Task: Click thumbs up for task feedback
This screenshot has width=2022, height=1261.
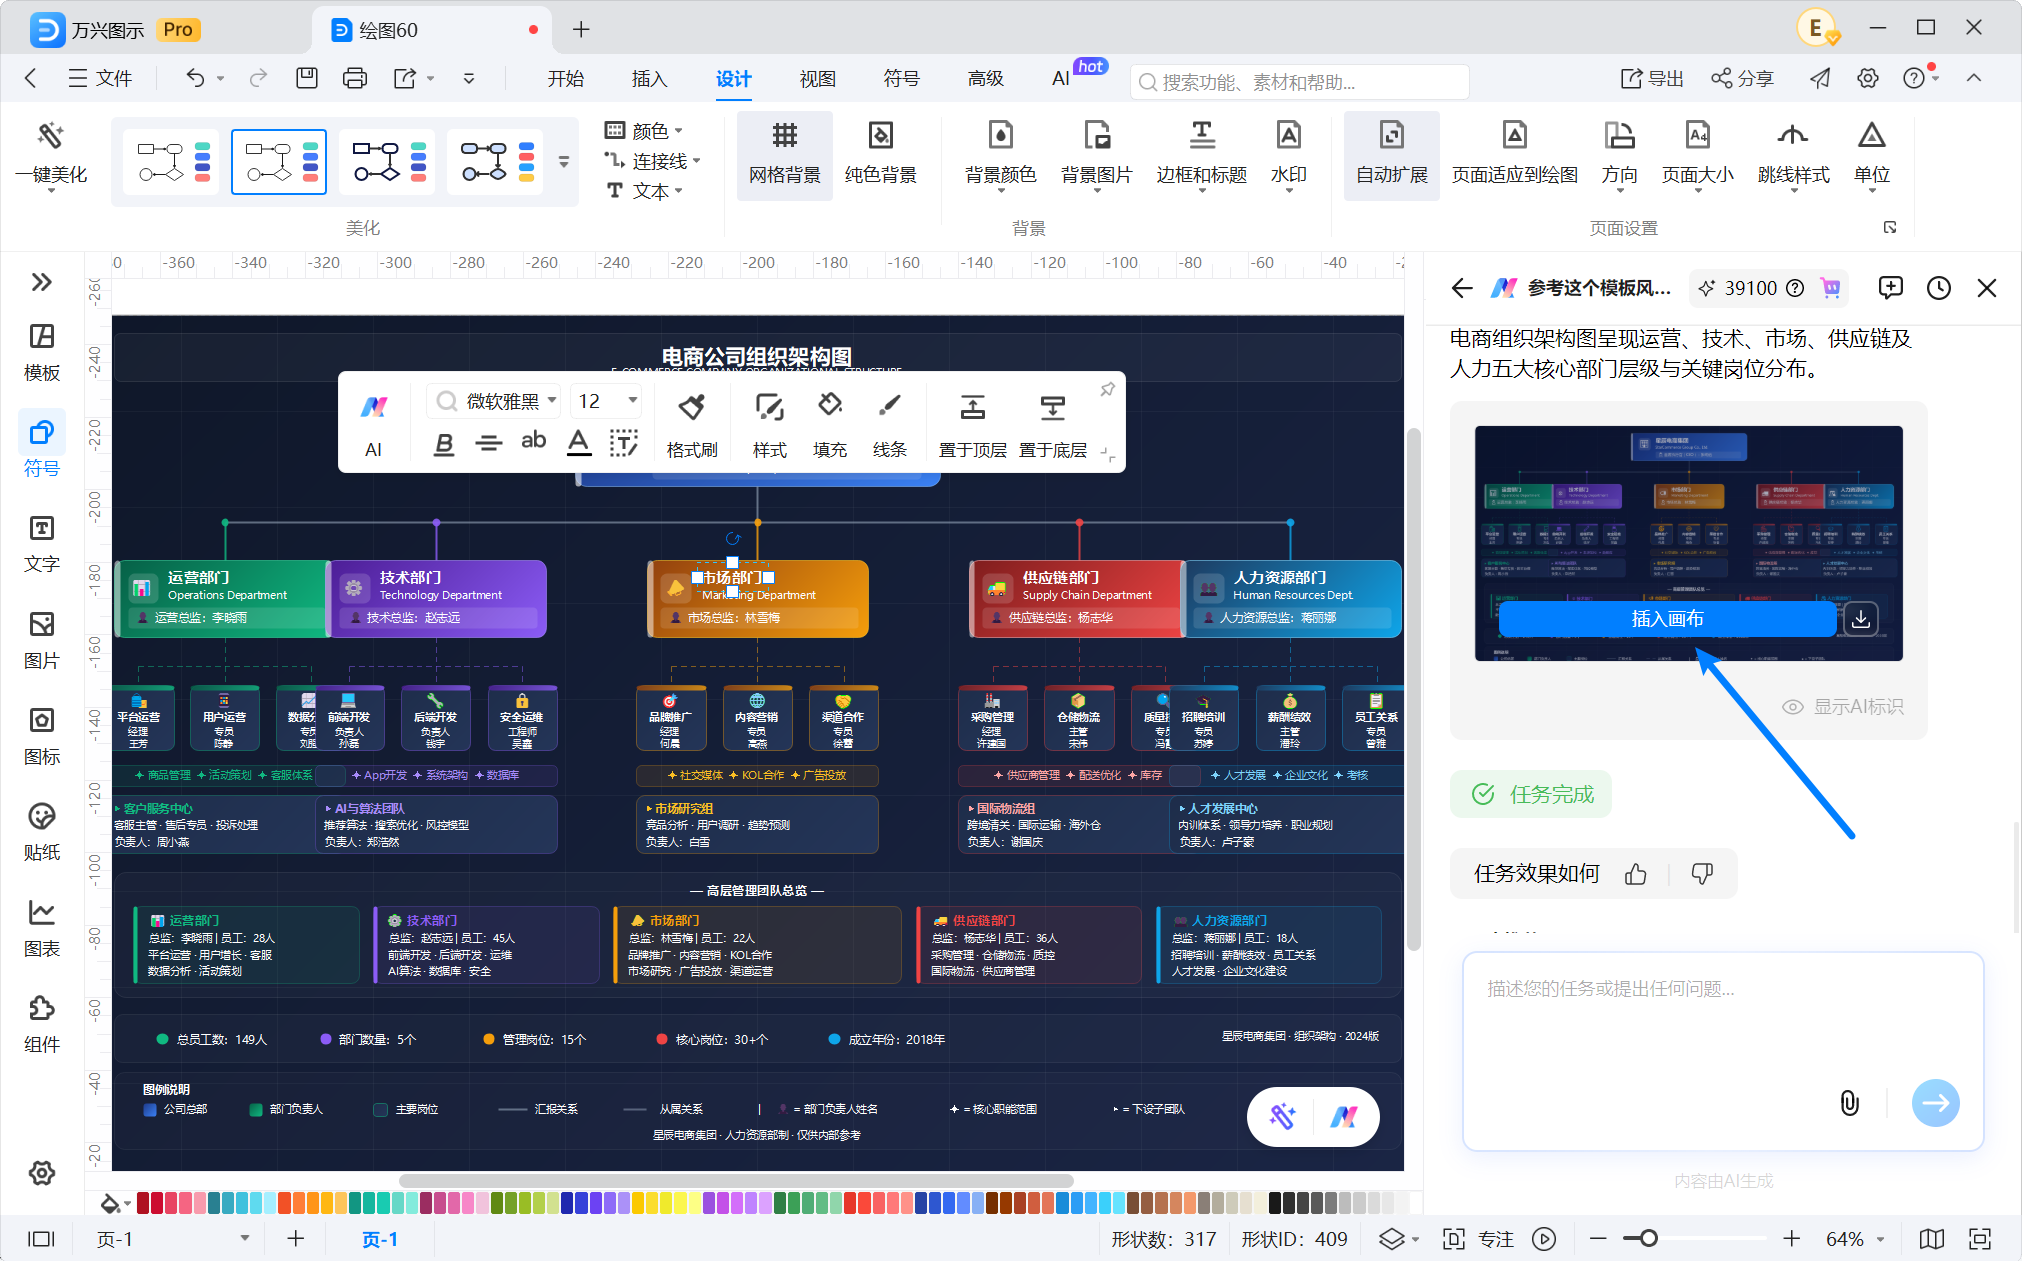Action: point(1636,874)
